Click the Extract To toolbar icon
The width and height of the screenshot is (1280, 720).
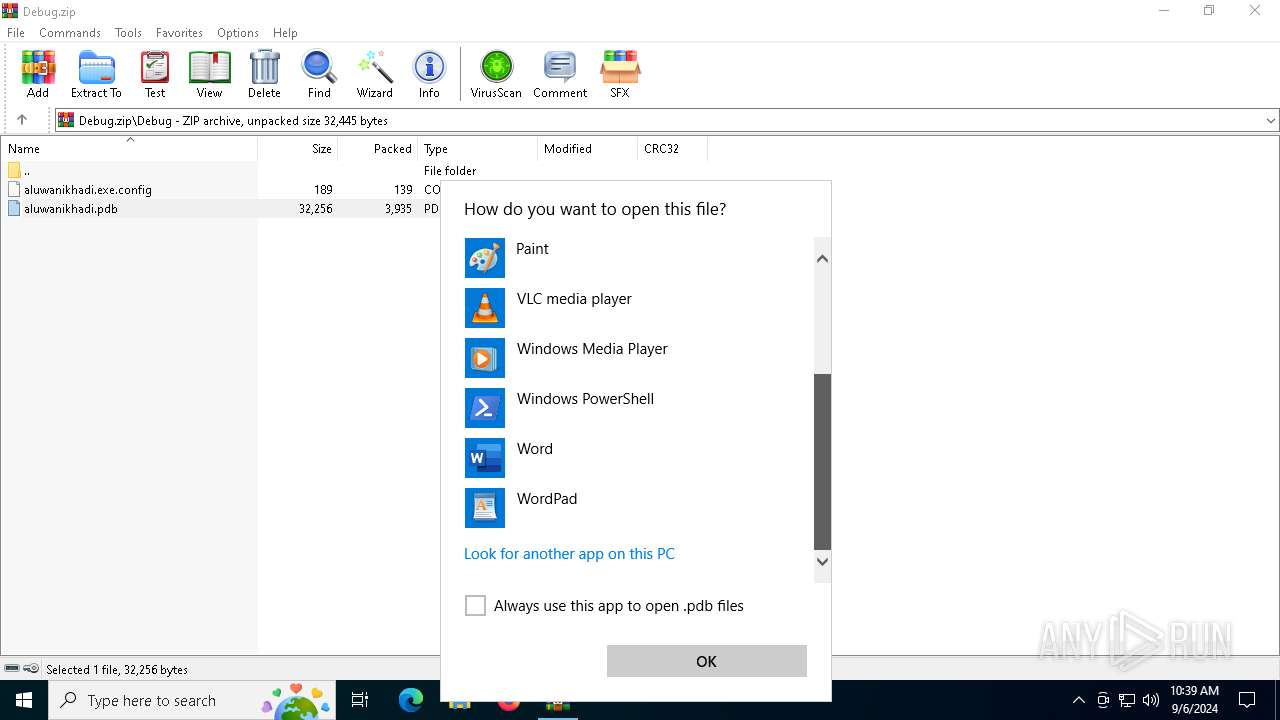point(96,75)
